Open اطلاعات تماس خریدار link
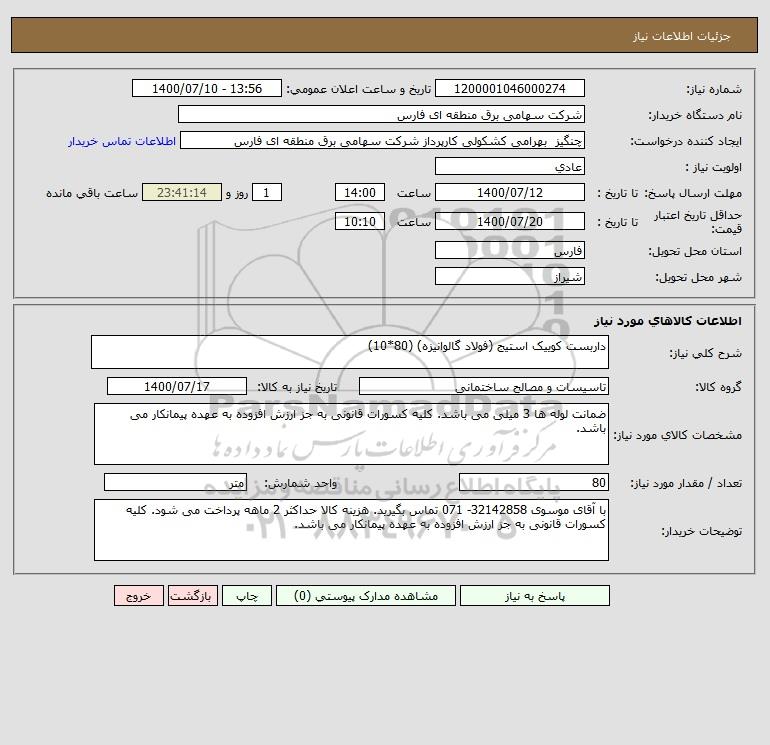This screenshot has width=770, height=745. click(x=122, y=141)
